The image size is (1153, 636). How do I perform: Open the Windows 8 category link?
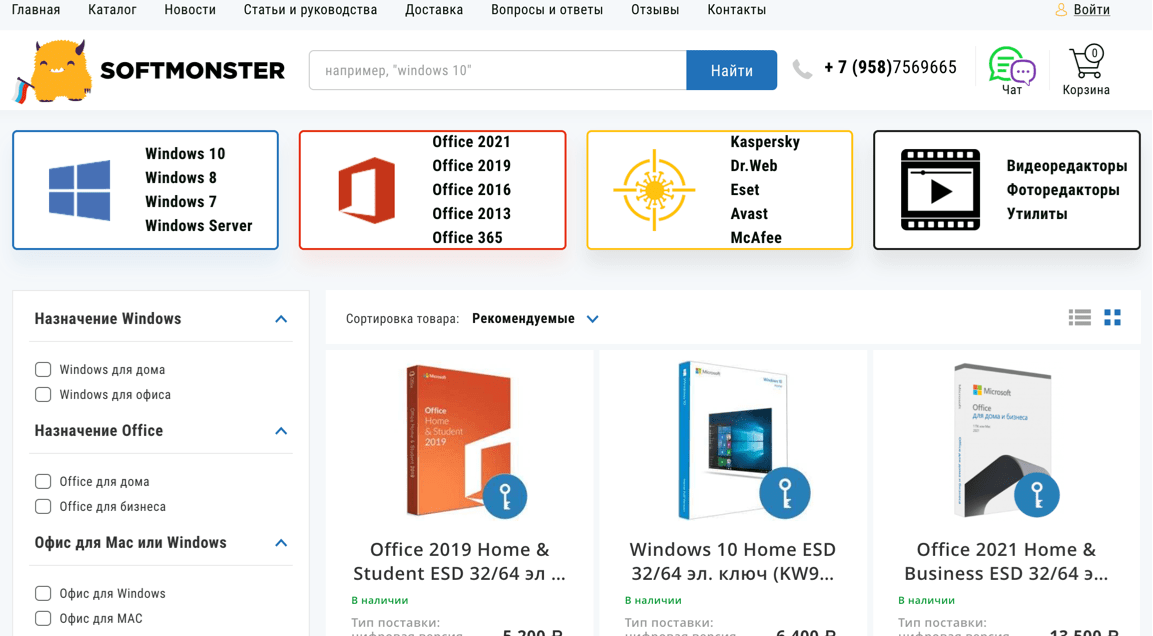click(x=181, y=177)
